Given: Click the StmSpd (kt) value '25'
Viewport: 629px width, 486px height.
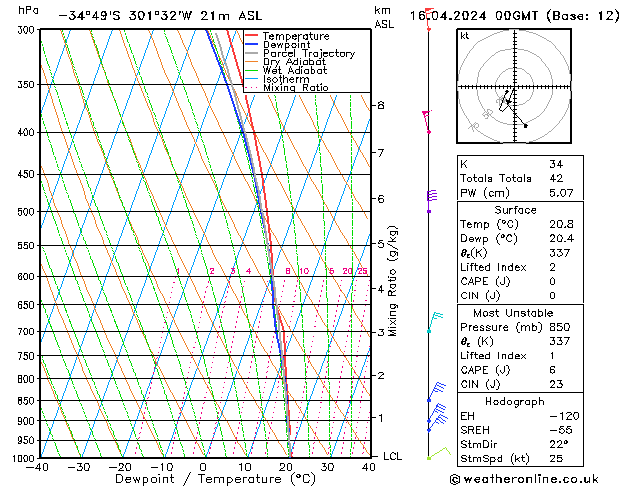Looking at the screenshot, I should tap(556, 458).
